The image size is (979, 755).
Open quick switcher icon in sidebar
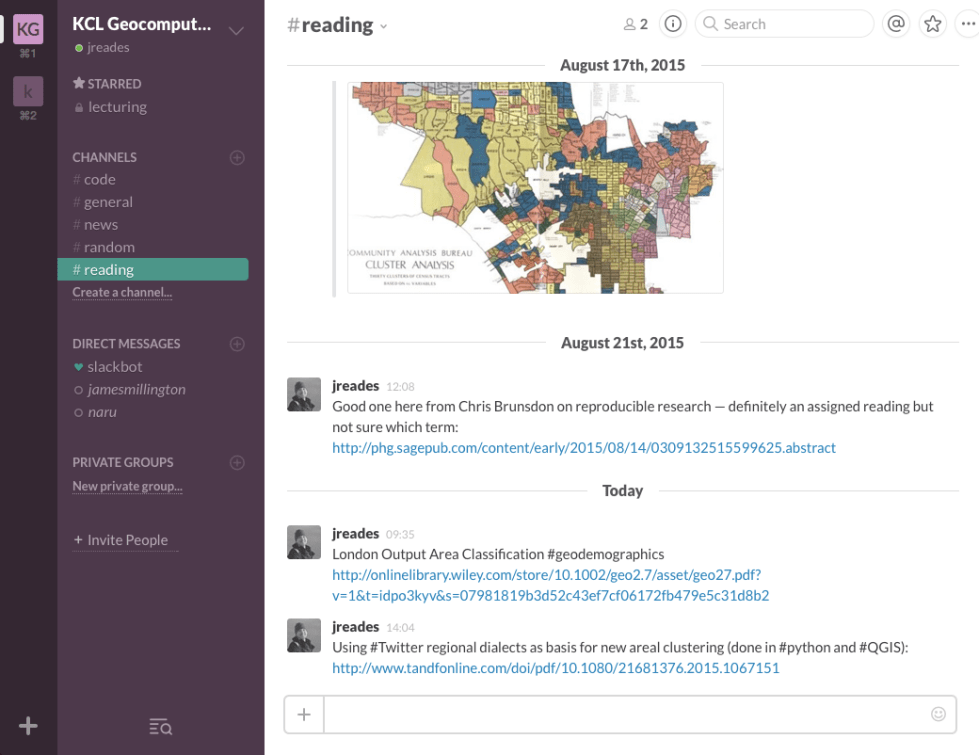pyautogui.click(x=160, y=727)
